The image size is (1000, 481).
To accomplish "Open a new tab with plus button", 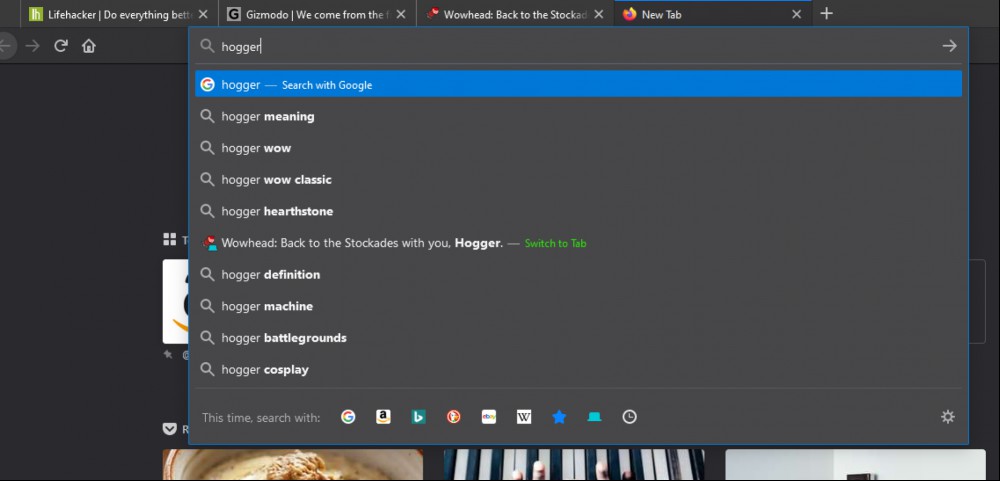I will pyautogui.click(x=826, y=13).
